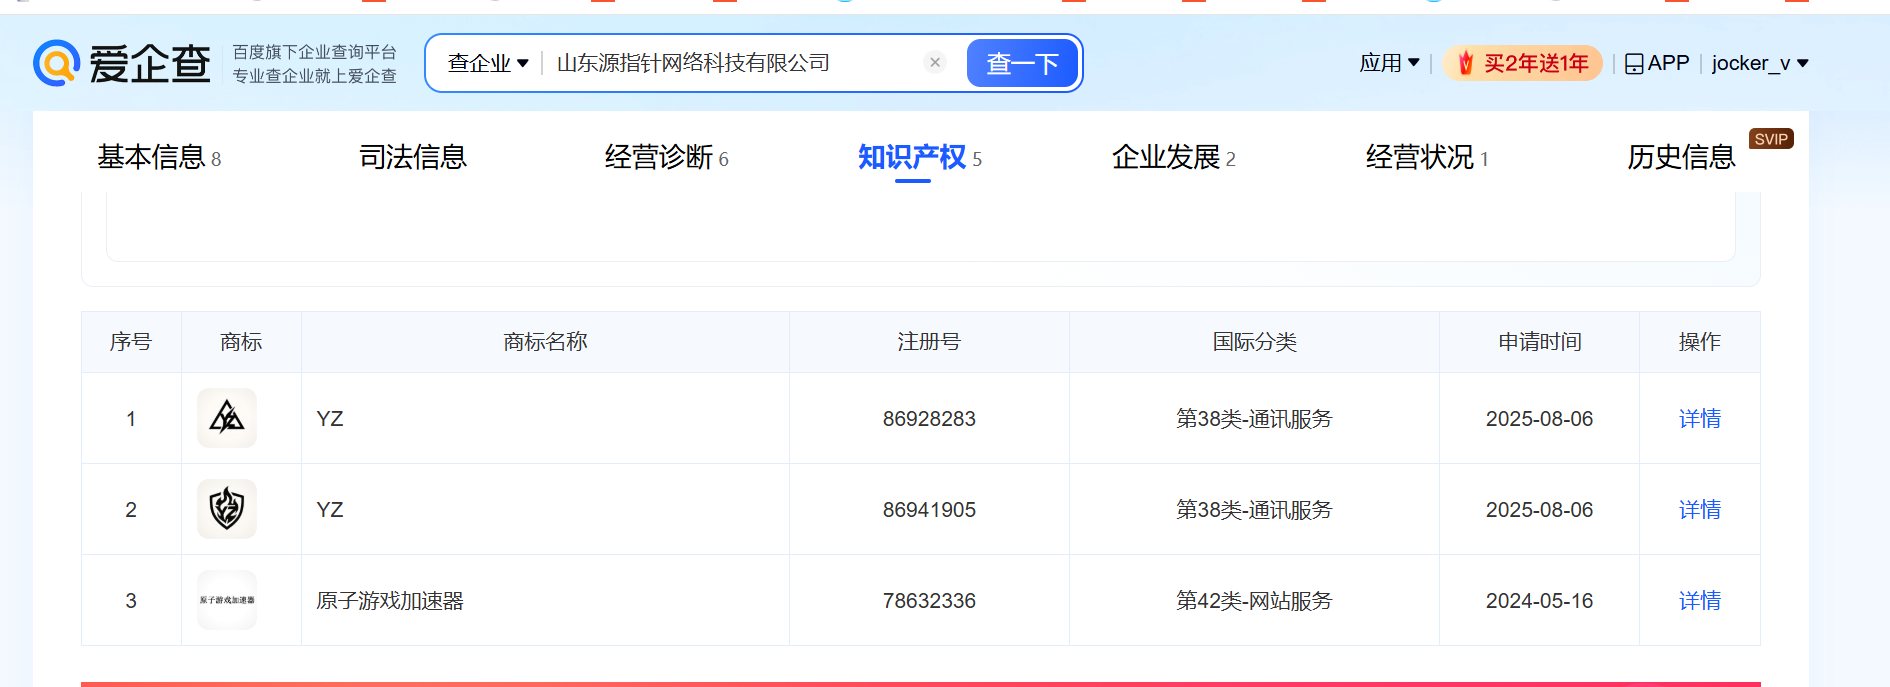Open the jocker_v account dropdown

[1760, 63]
